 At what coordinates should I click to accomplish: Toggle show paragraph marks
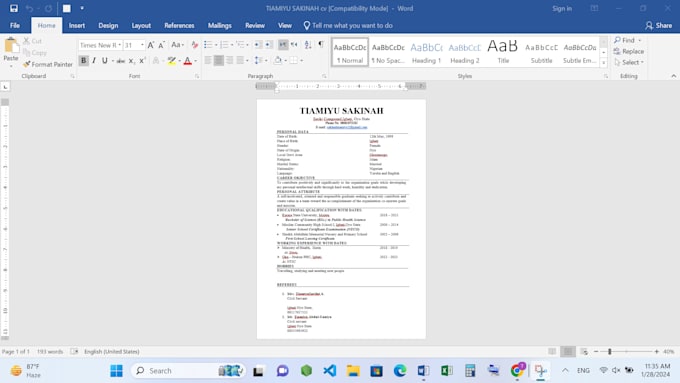coord(321,45)
